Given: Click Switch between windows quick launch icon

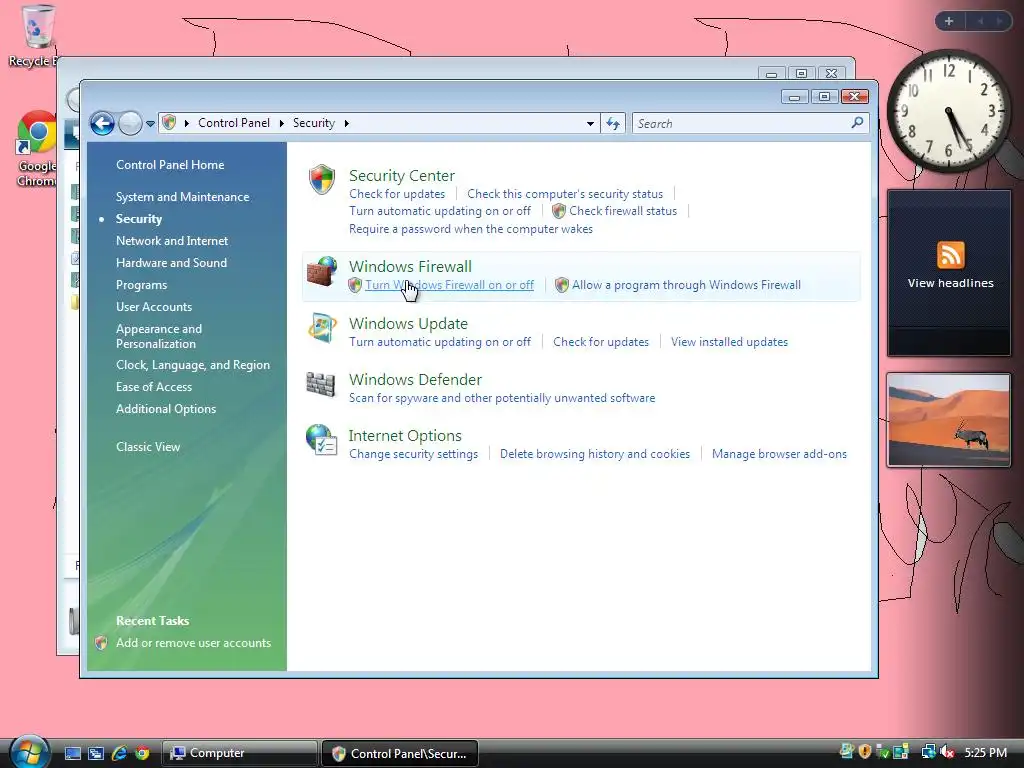Looking at the screenshot, I should pos(96,753).
